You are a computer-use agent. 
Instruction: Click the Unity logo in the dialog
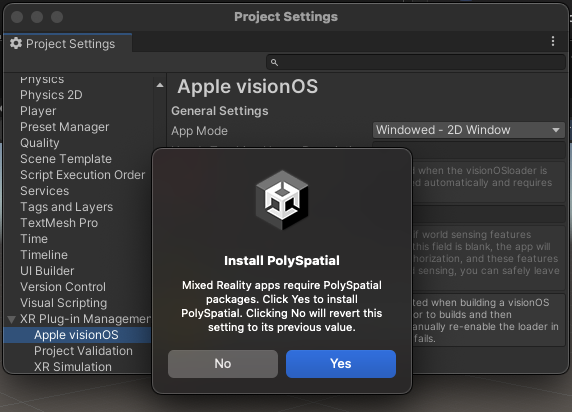pos(282,200)
